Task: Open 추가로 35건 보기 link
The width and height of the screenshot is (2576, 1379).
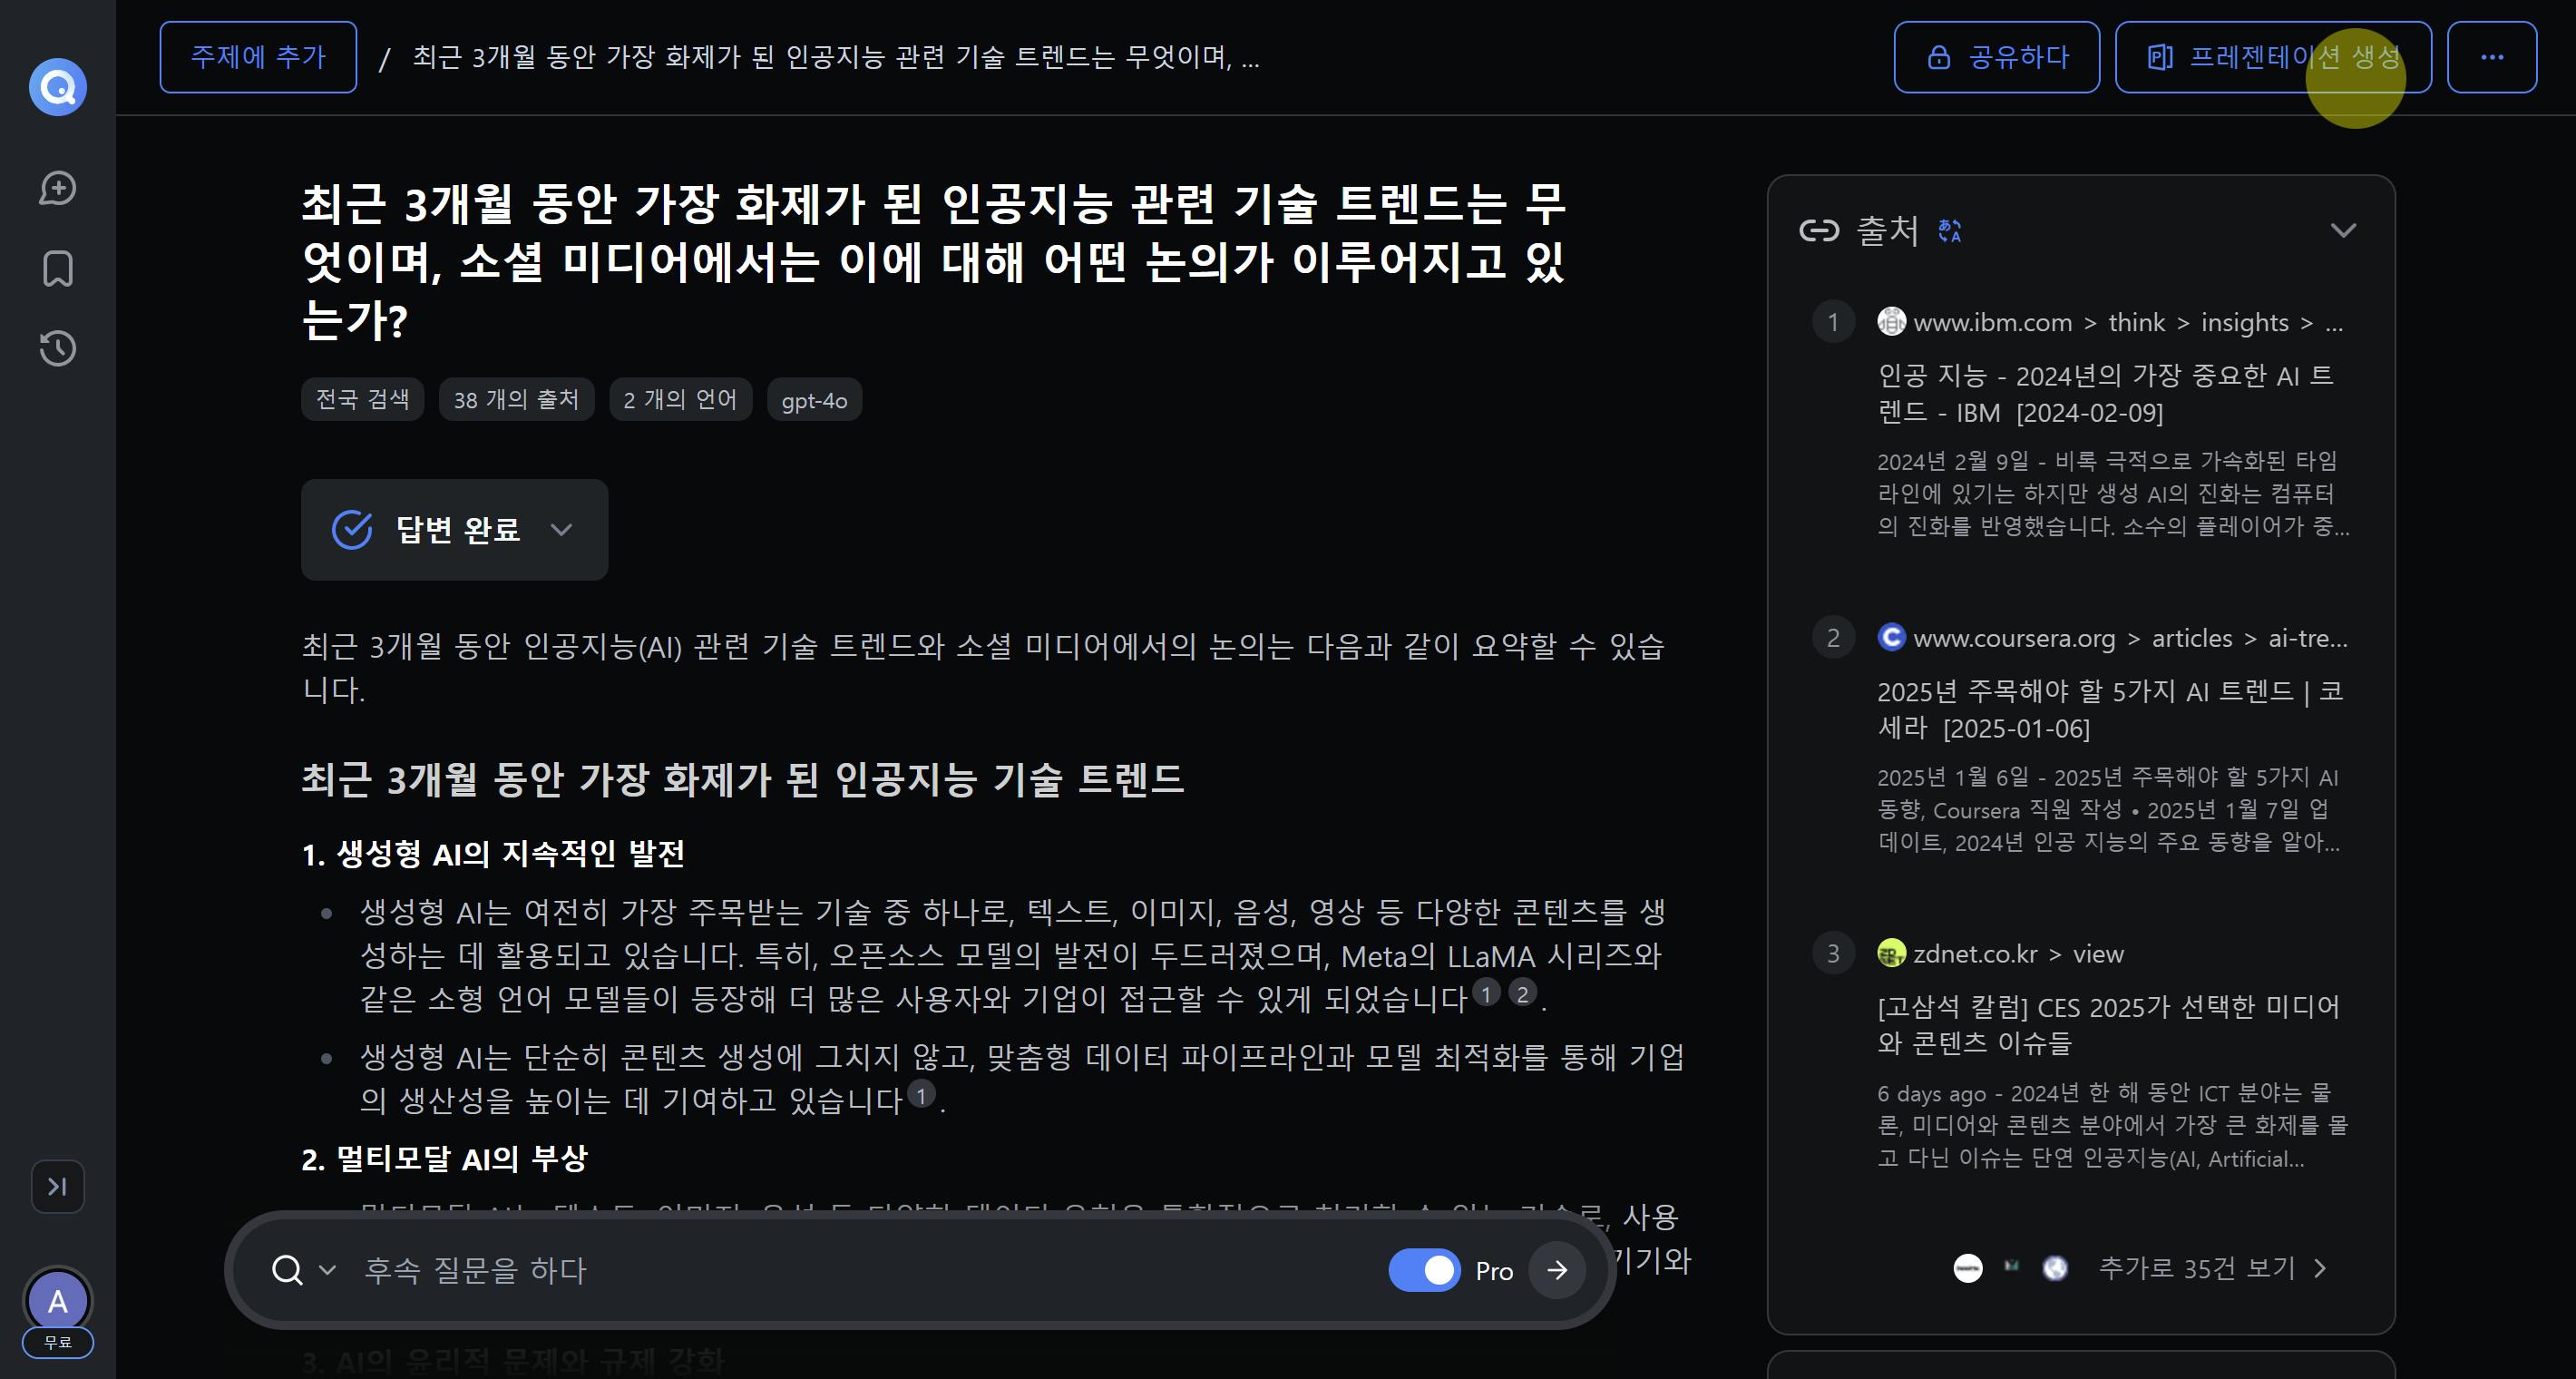Action: 2210,1268
